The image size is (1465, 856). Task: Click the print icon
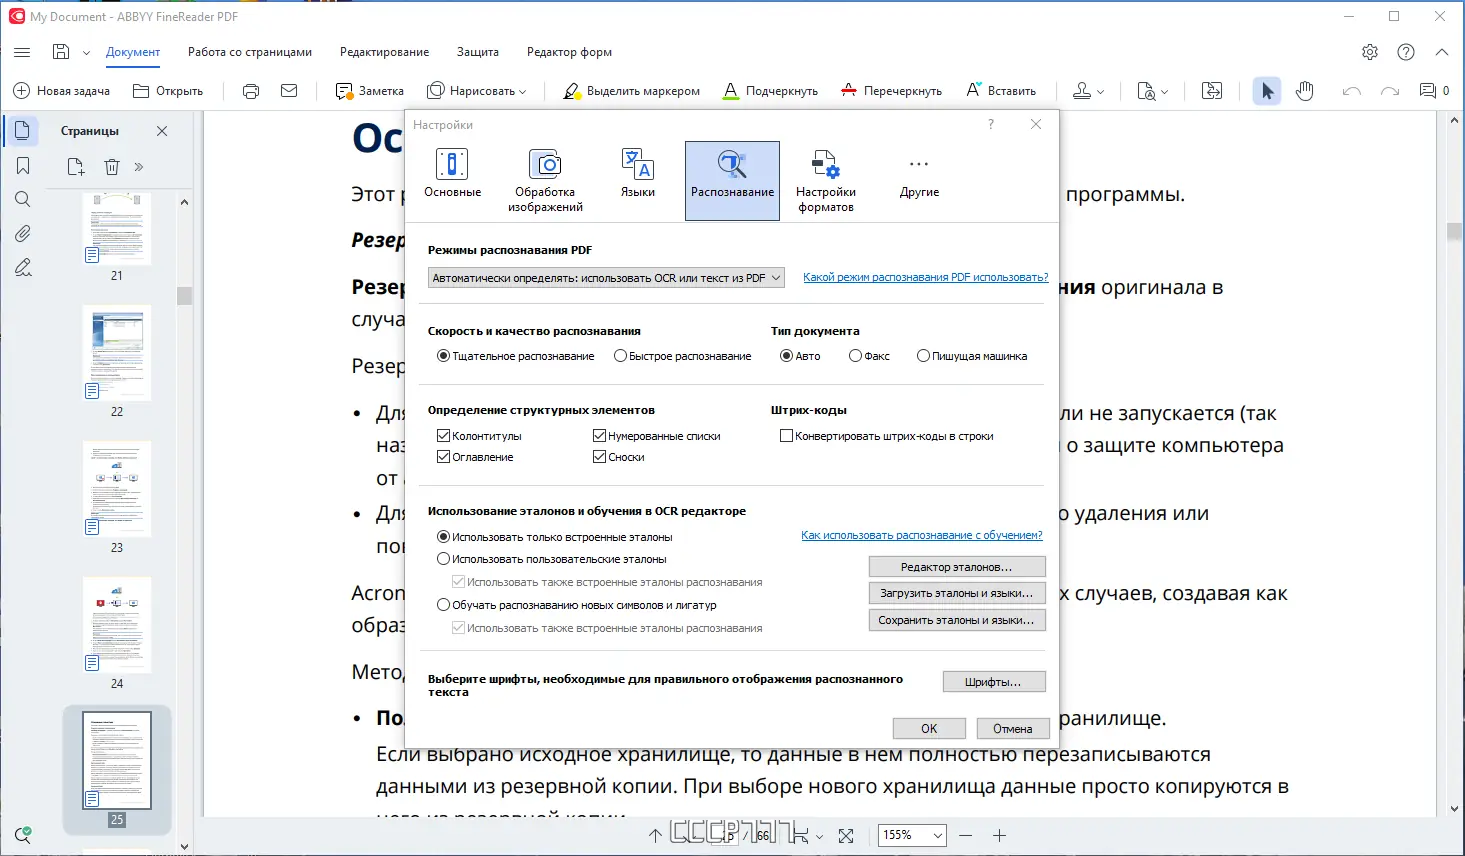[248, 90]
